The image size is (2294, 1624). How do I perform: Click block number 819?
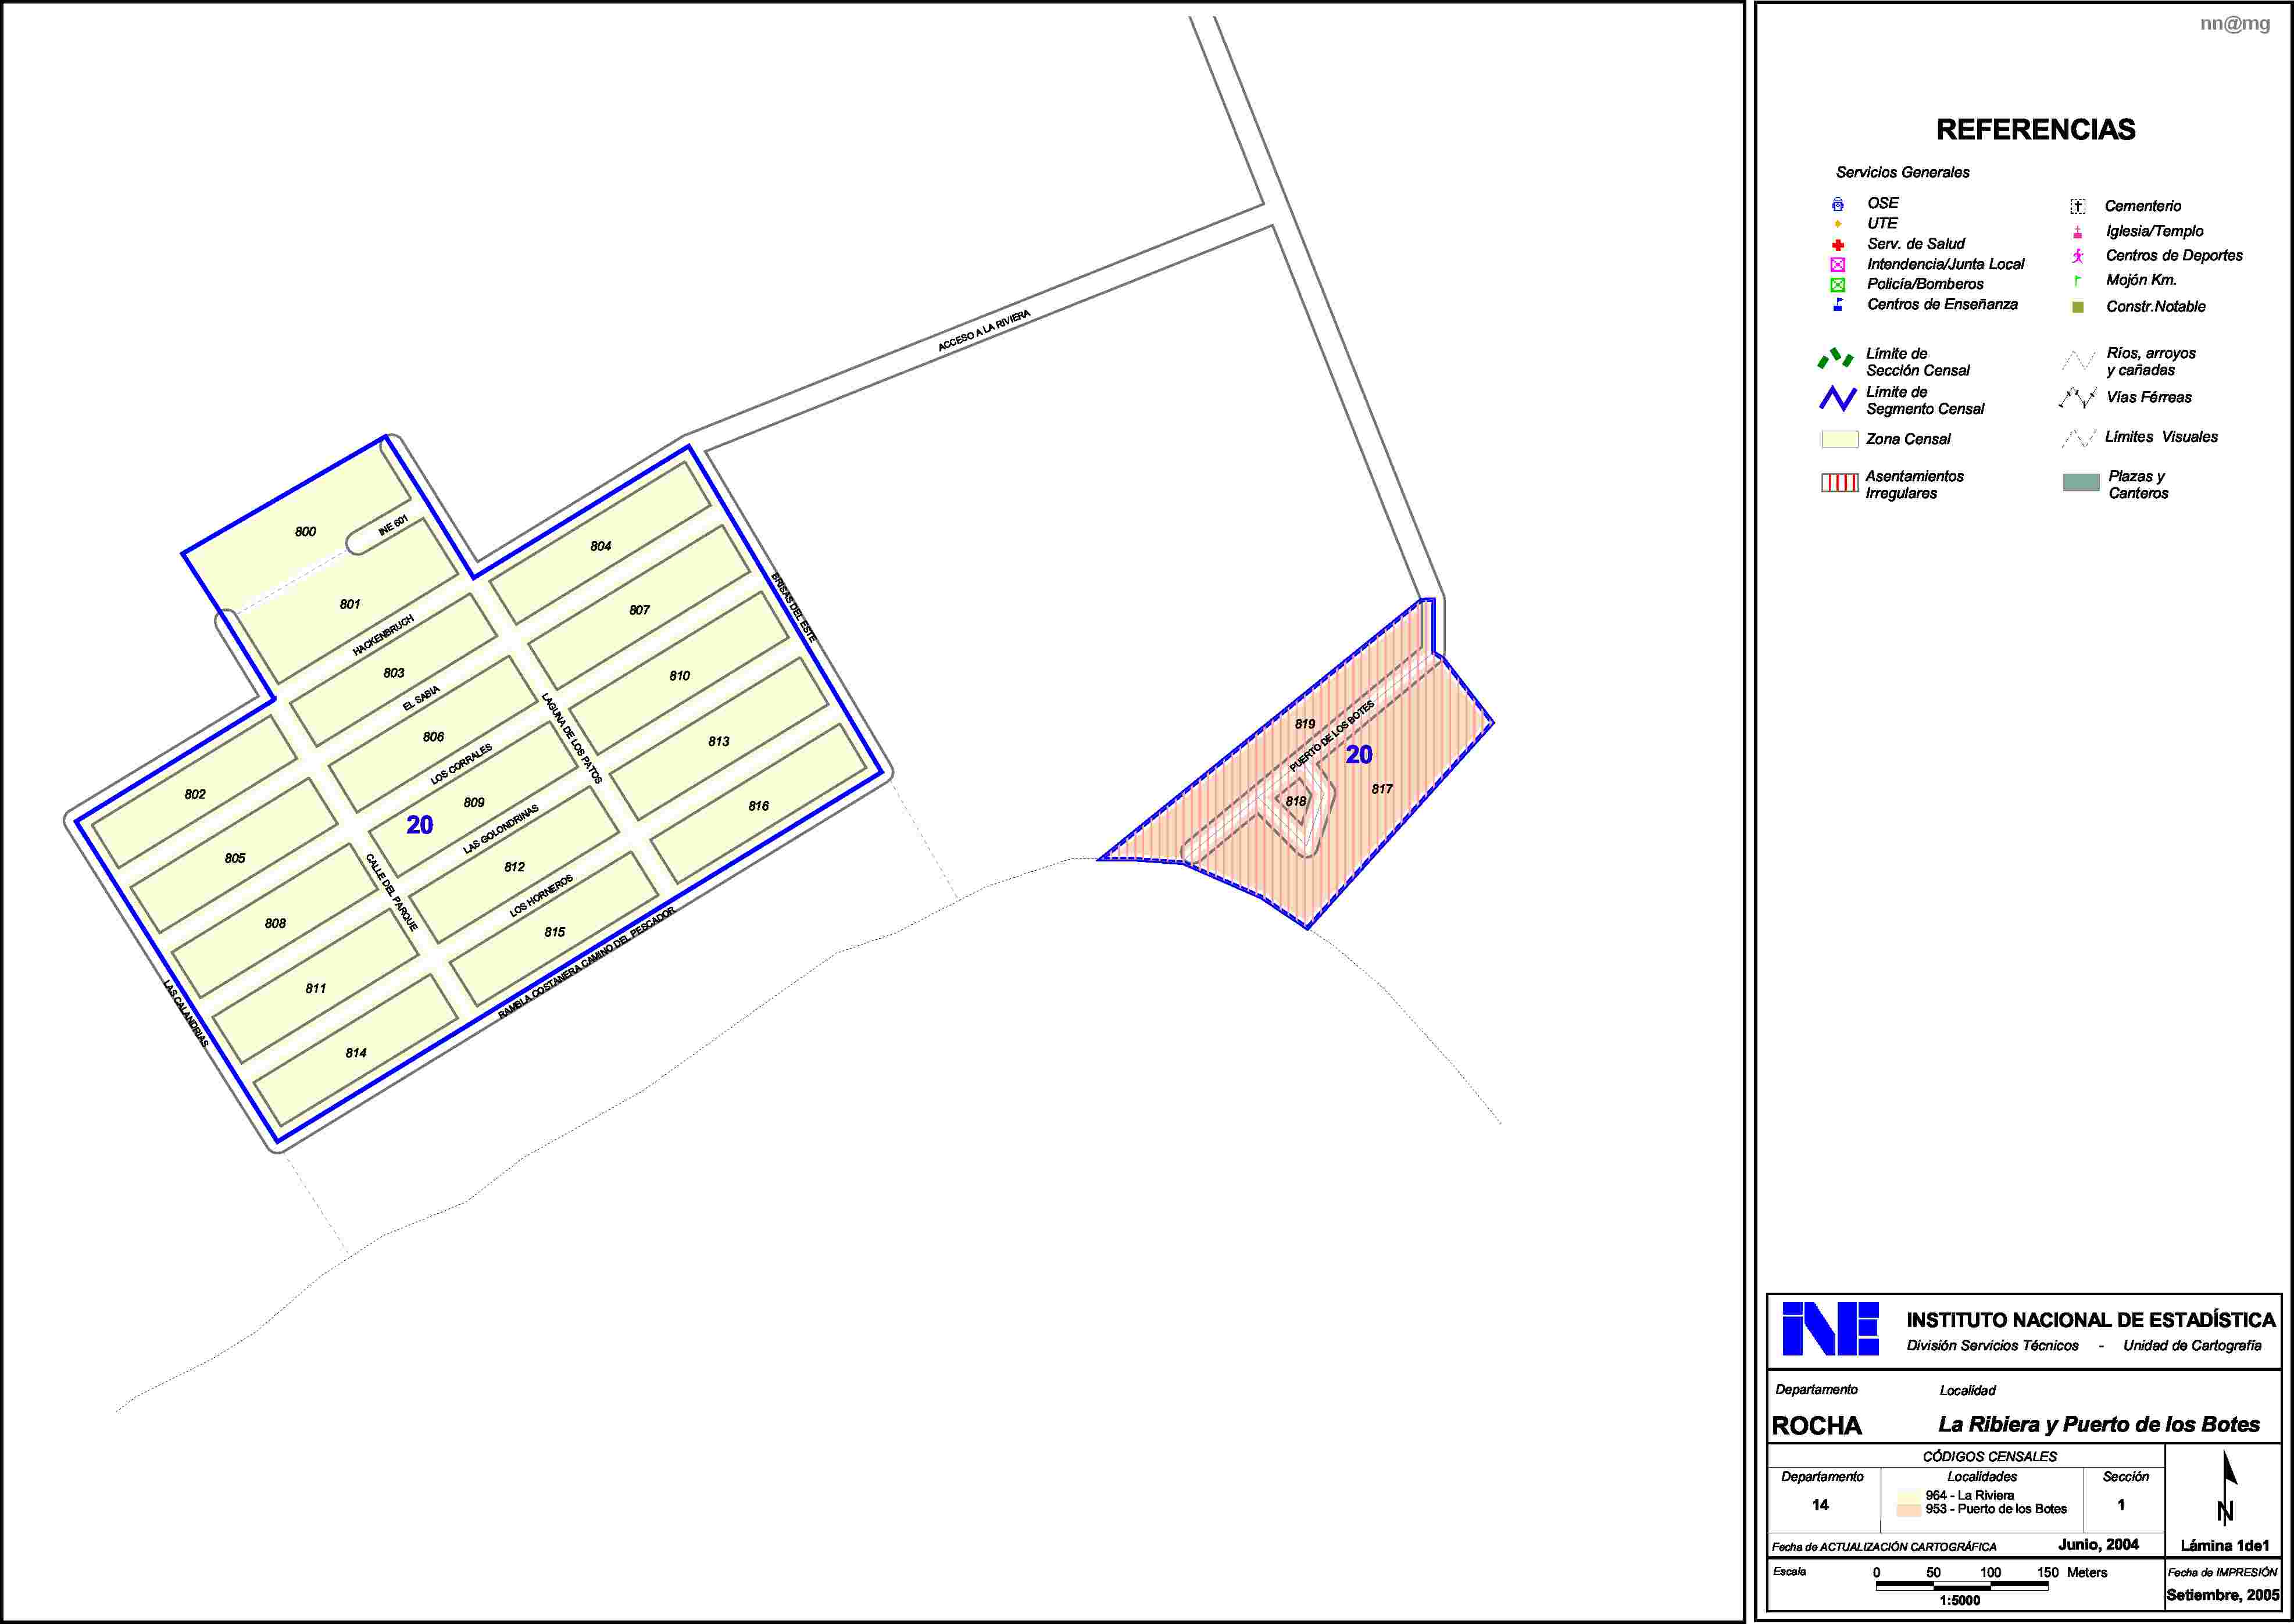1304,724
